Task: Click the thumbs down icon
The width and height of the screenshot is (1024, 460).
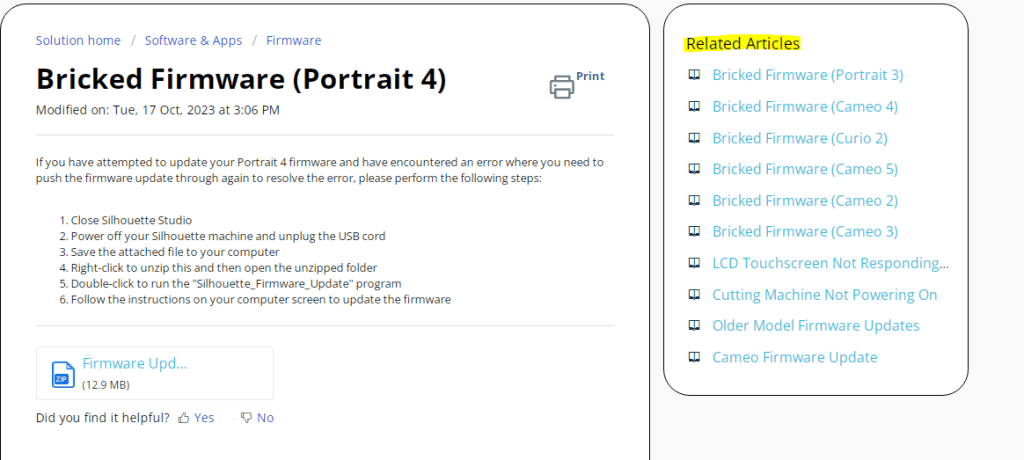Action: [246, 418]
